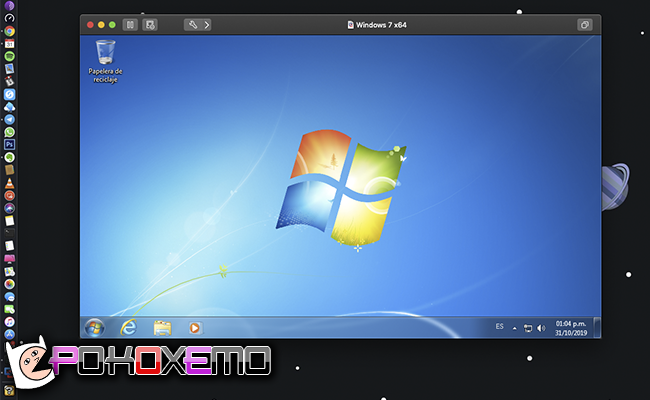Image resolution: width=650 pixels, height=400 pixels.
Task: Close the VM window with red button
Action: point(90,25)
